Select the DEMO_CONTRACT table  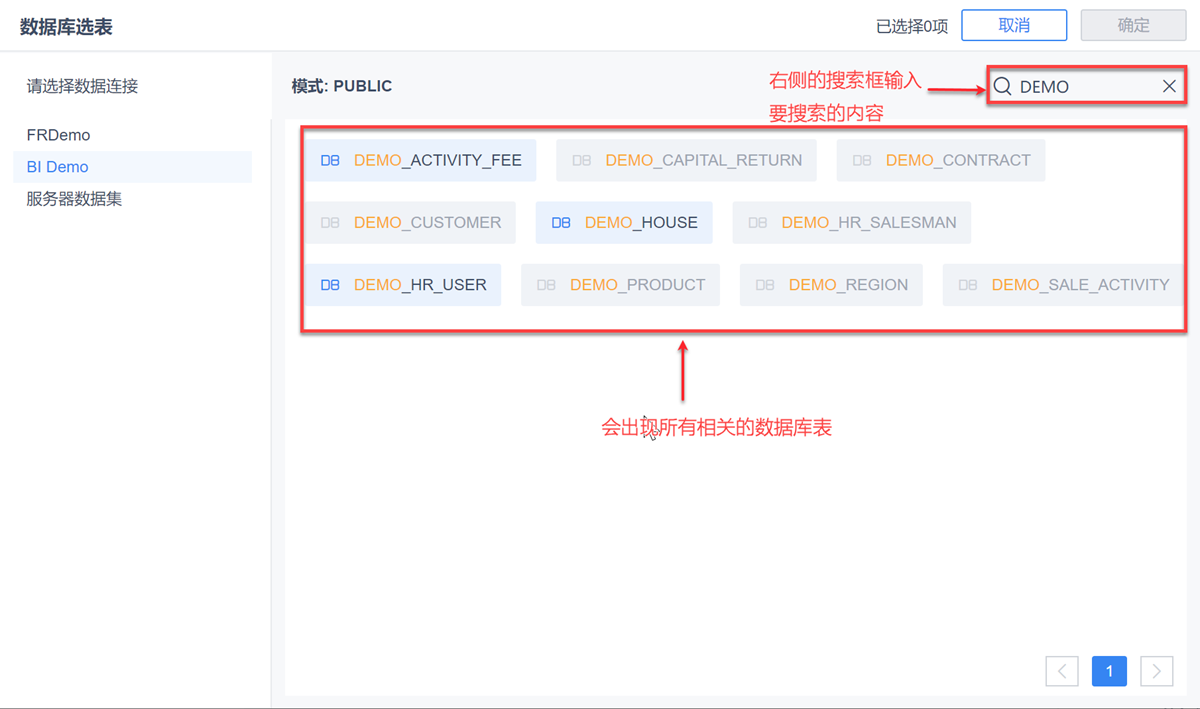pos(941,160)
